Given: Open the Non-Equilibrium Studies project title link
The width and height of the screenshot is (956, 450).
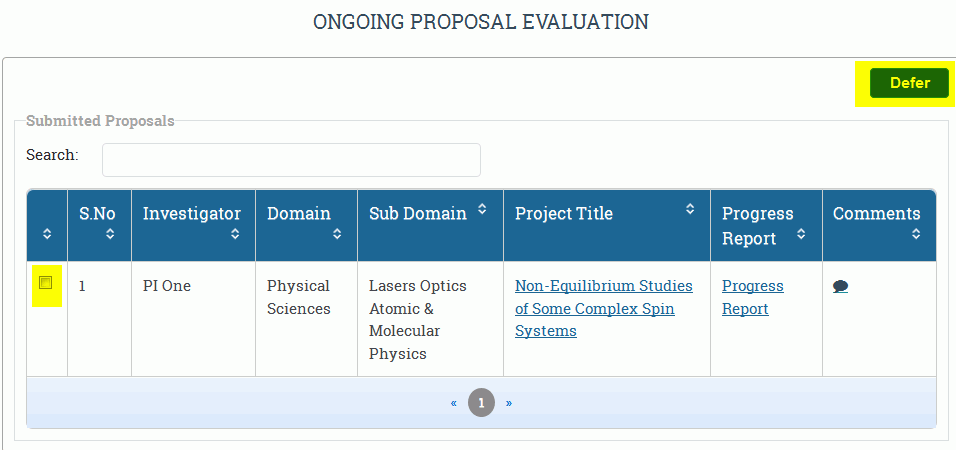Looking at the screenshot, I should point(604,309).
